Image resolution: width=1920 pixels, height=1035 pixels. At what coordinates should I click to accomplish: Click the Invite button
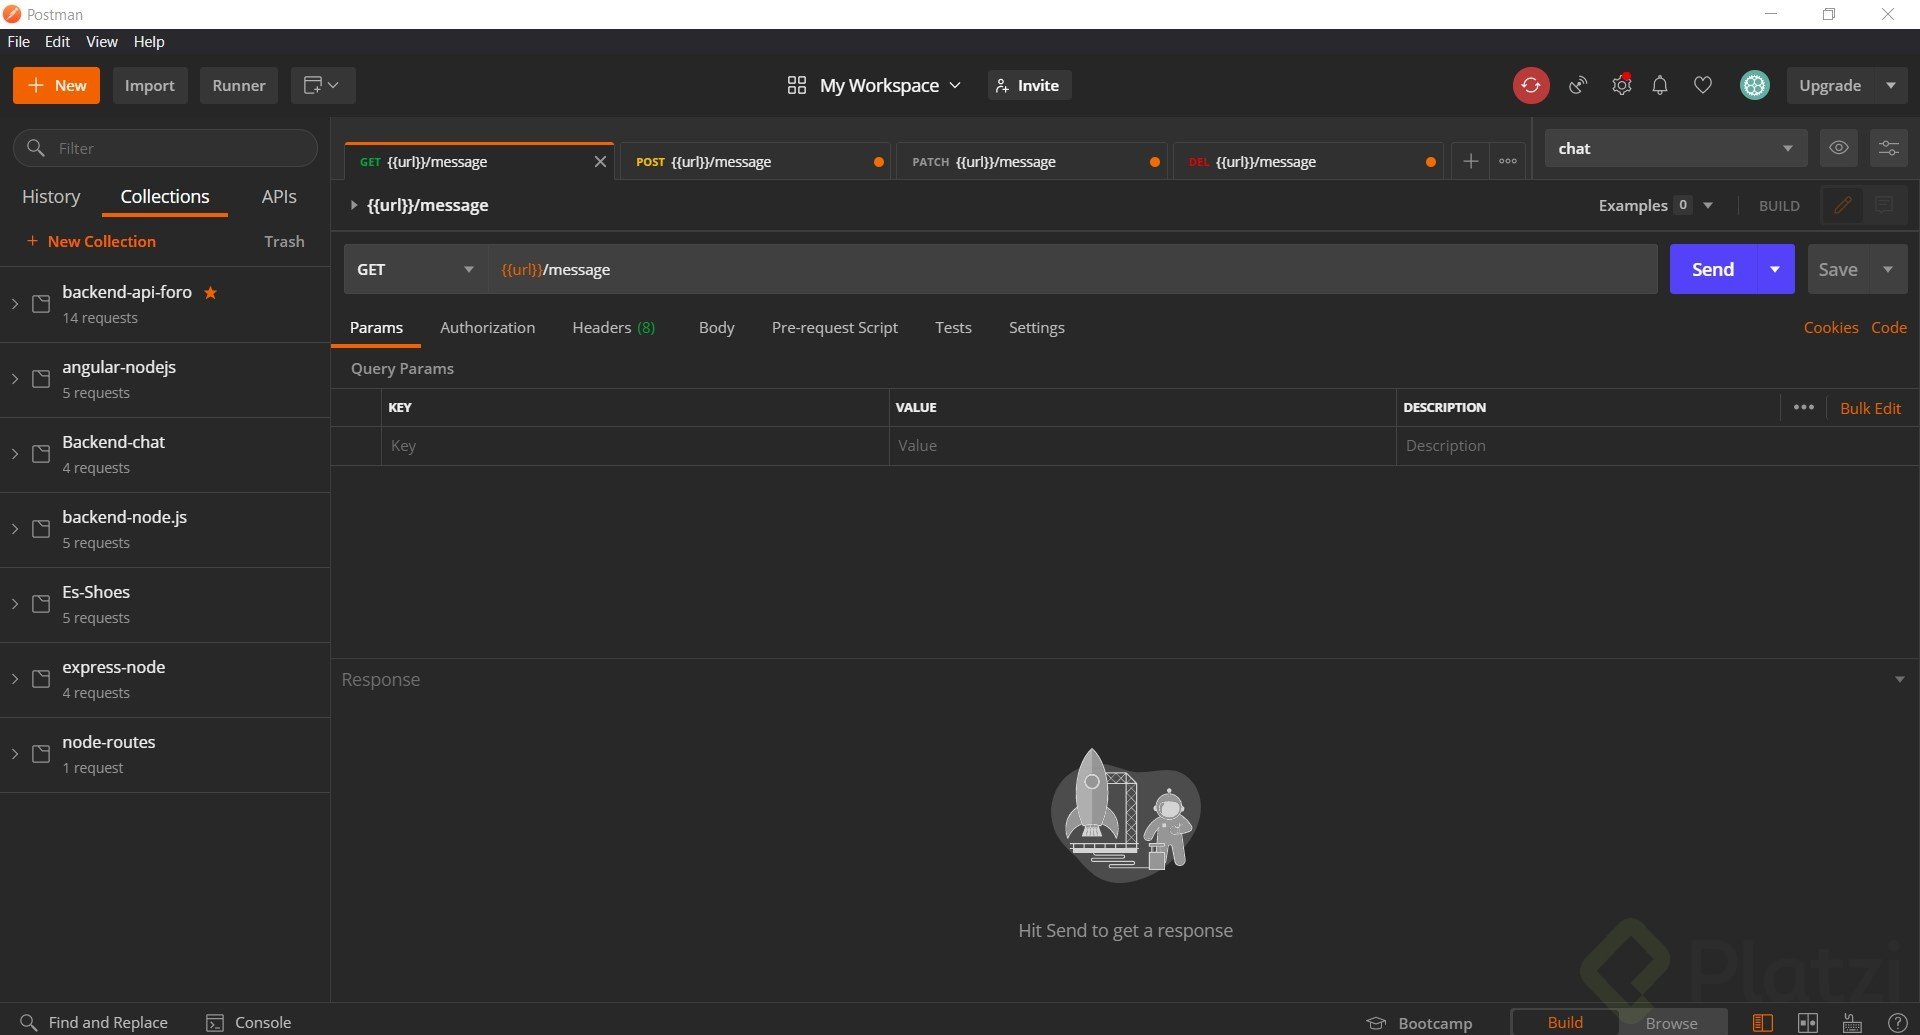[1029, 86]
